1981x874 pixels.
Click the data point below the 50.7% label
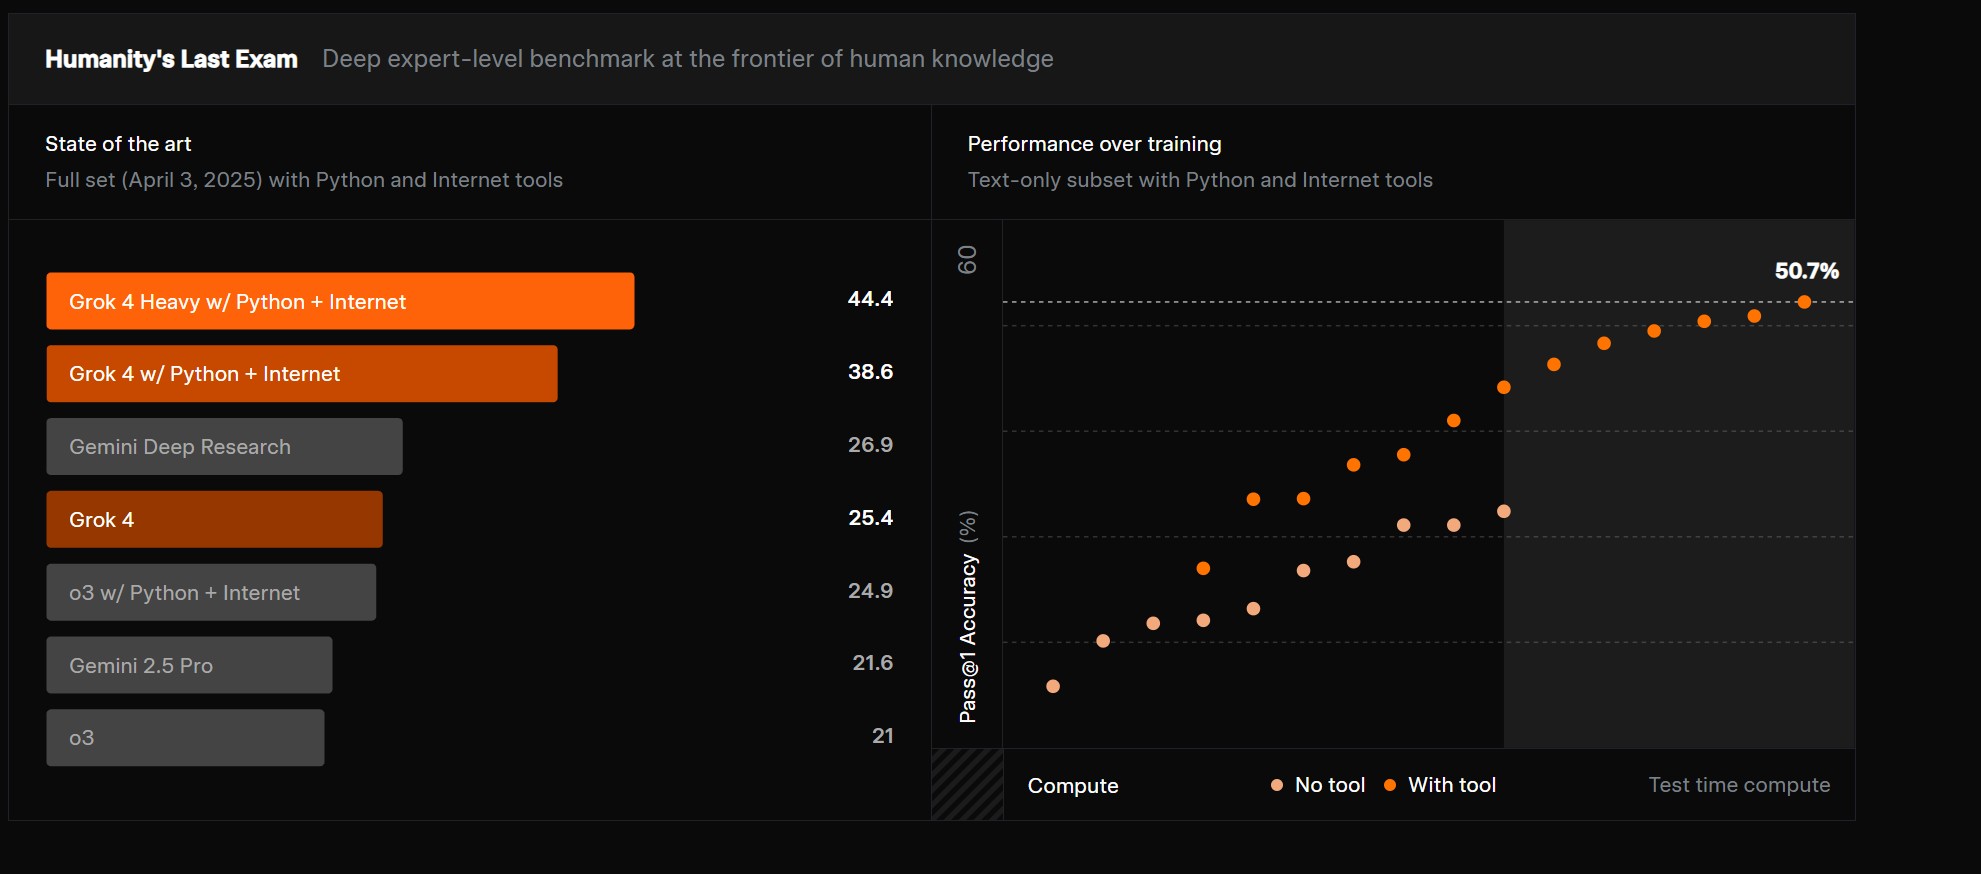[x=1804, y=302]
